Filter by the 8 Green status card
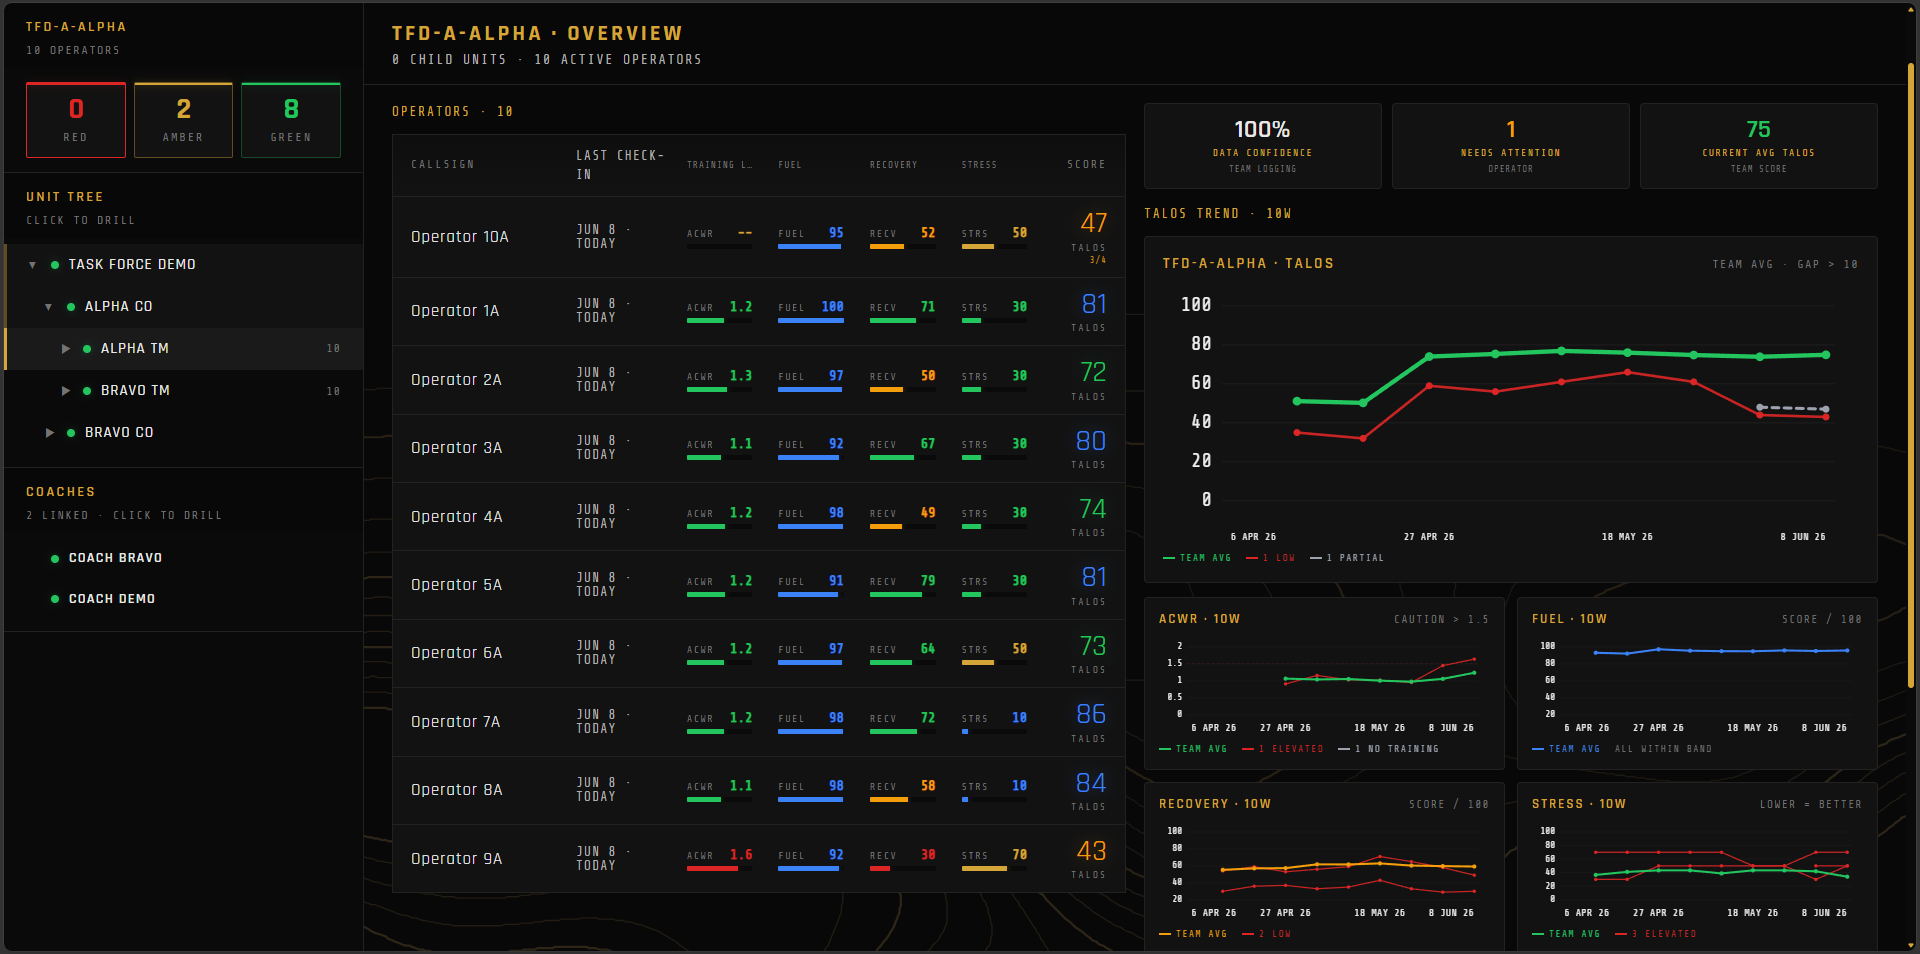Image resolution: width=1920 pixels, height=954 pixels. (x=291, y=120)
